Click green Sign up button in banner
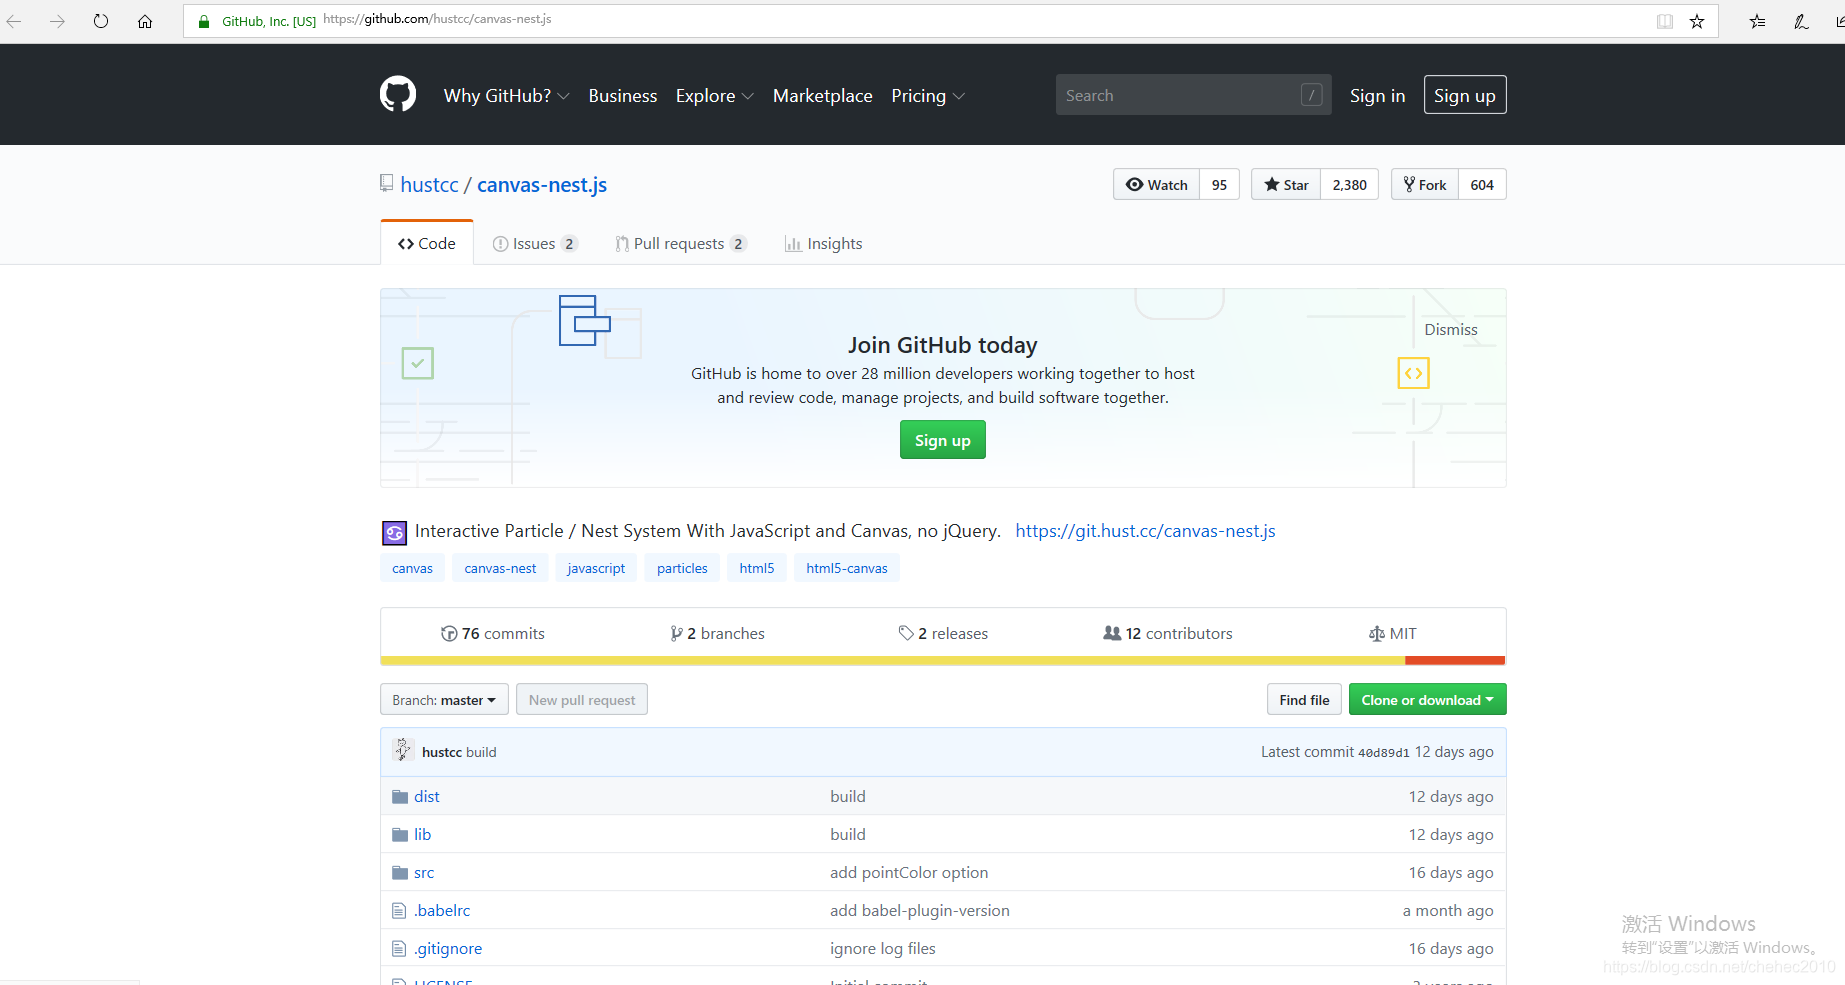The width and height of the screenshot is (1845, 985). pyautogui.click(x=943, y=440)
